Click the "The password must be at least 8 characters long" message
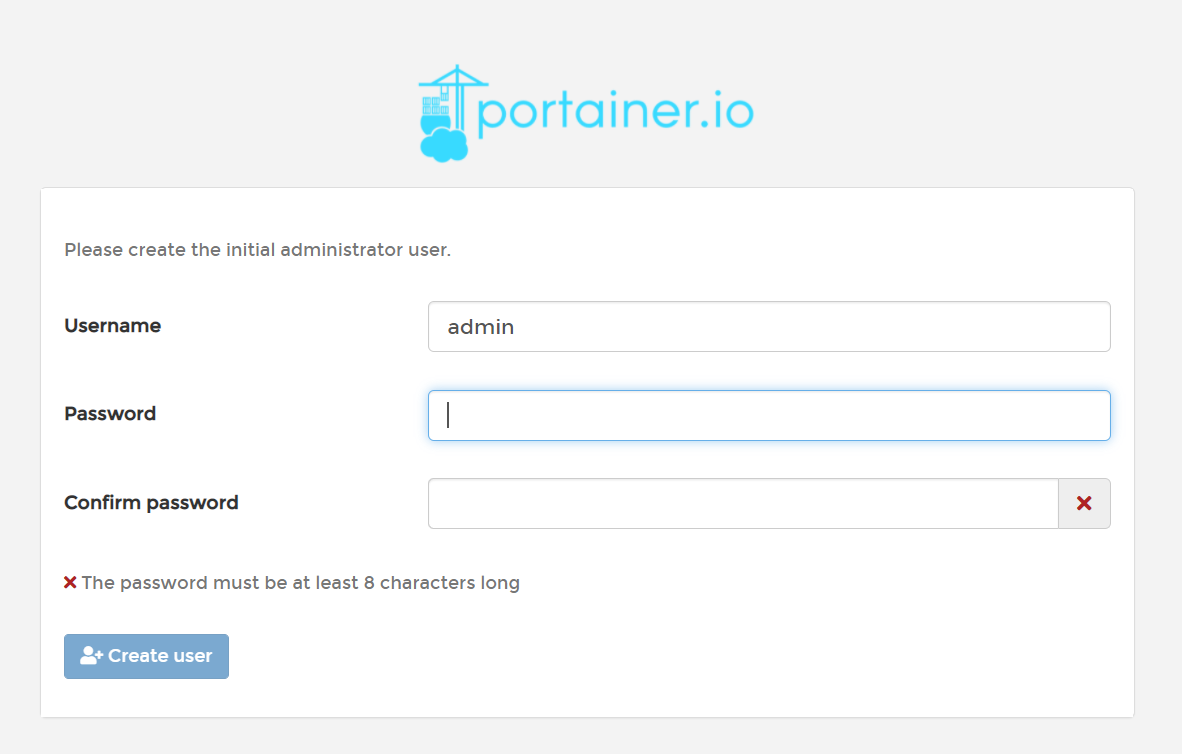This screenshot has height=754, width=1182. click(301, 583)
